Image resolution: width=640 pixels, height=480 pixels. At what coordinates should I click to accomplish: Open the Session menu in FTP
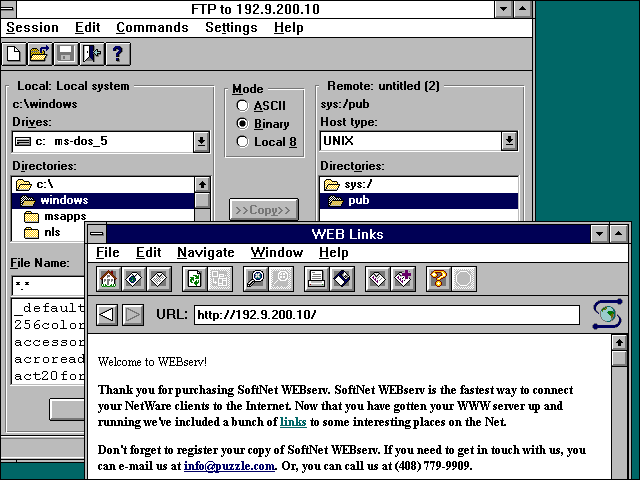[x=32, y=27]
